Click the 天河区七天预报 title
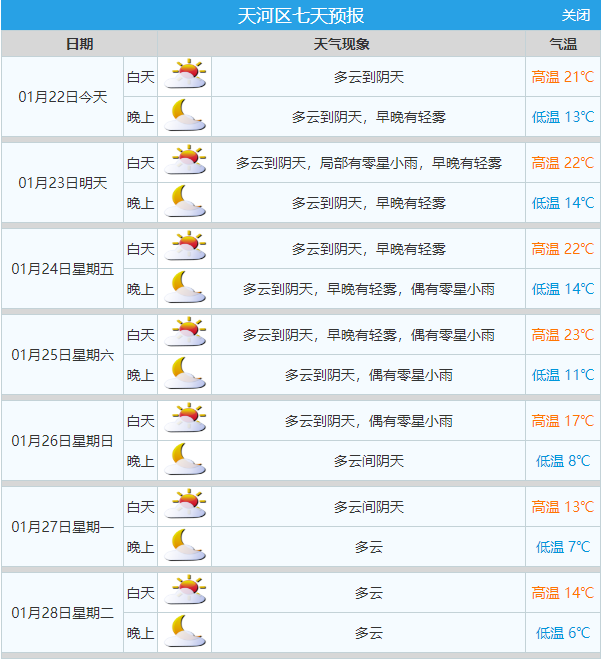This screenshot has height=661, width=601. (300, 15)
